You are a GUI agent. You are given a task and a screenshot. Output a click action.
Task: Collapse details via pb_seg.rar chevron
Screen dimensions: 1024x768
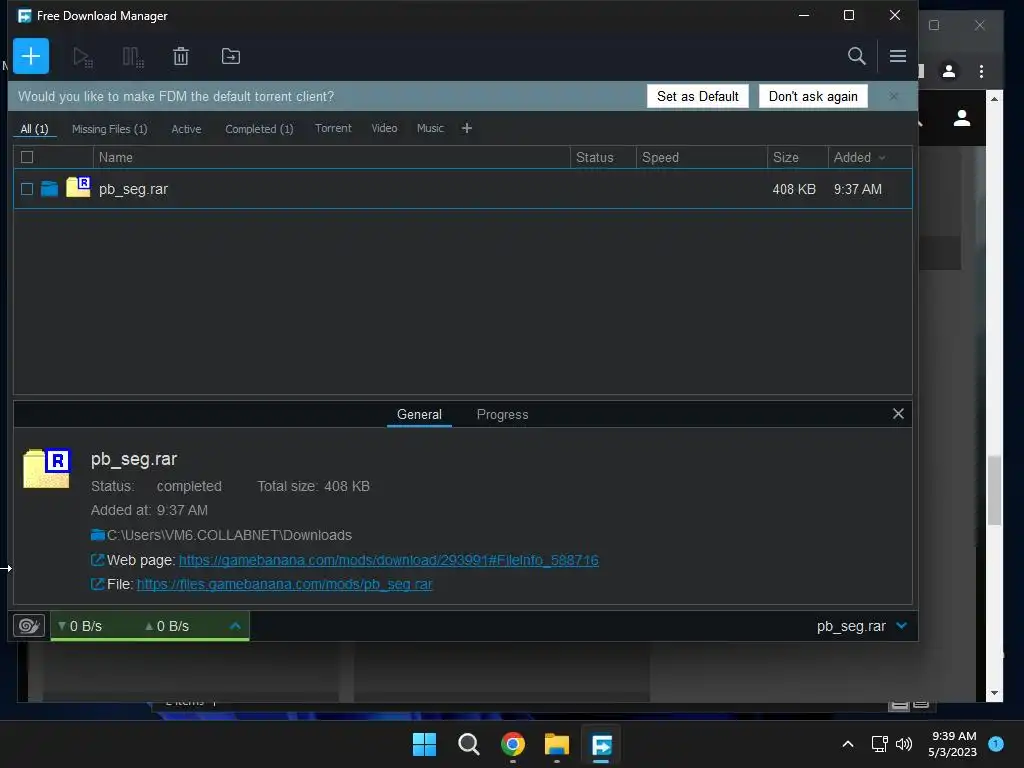pos(901,626)
